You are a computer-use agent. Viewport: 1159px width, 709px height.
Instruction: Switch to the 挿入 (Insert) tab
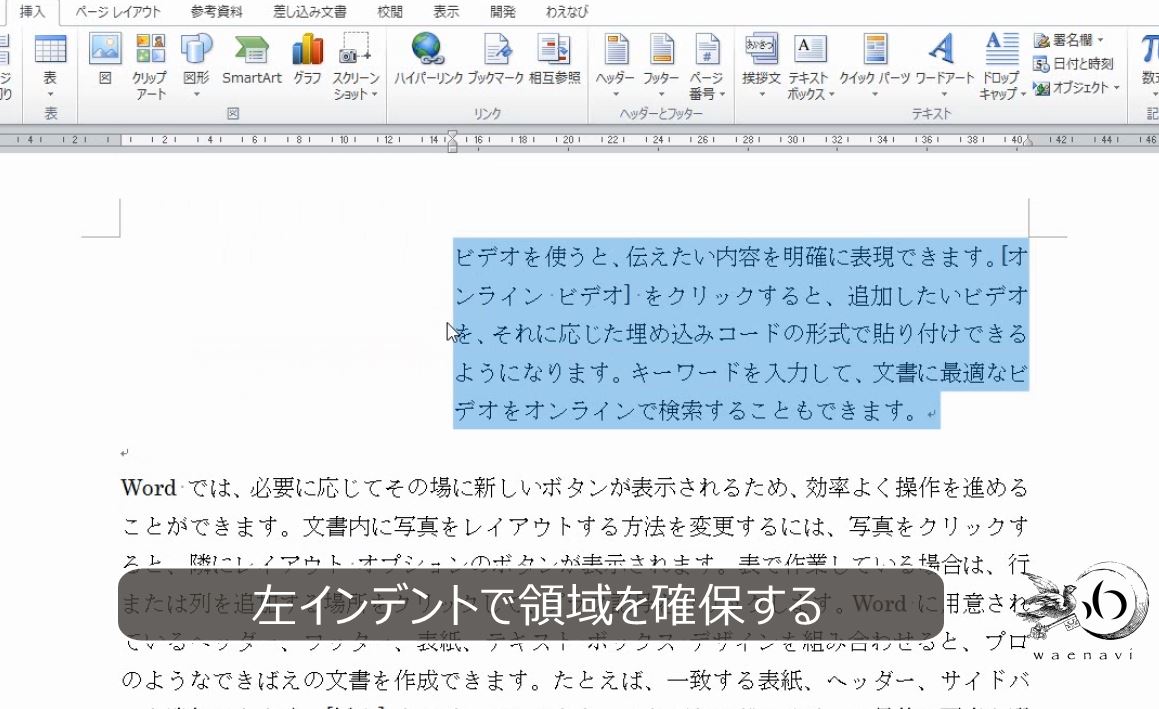[x=32, y=12]
